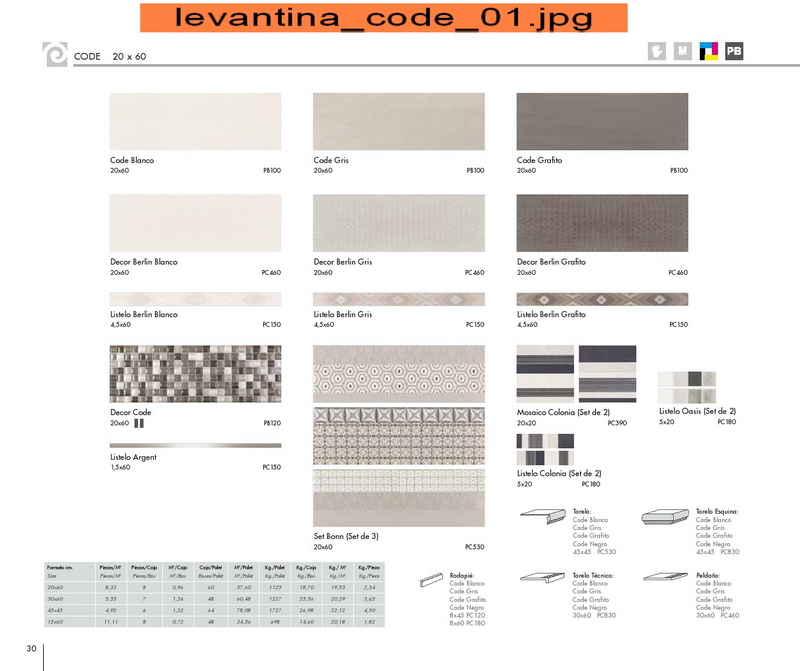
Task: Click the Listelo Berlin Blanco label
Action: coord(144,314)
